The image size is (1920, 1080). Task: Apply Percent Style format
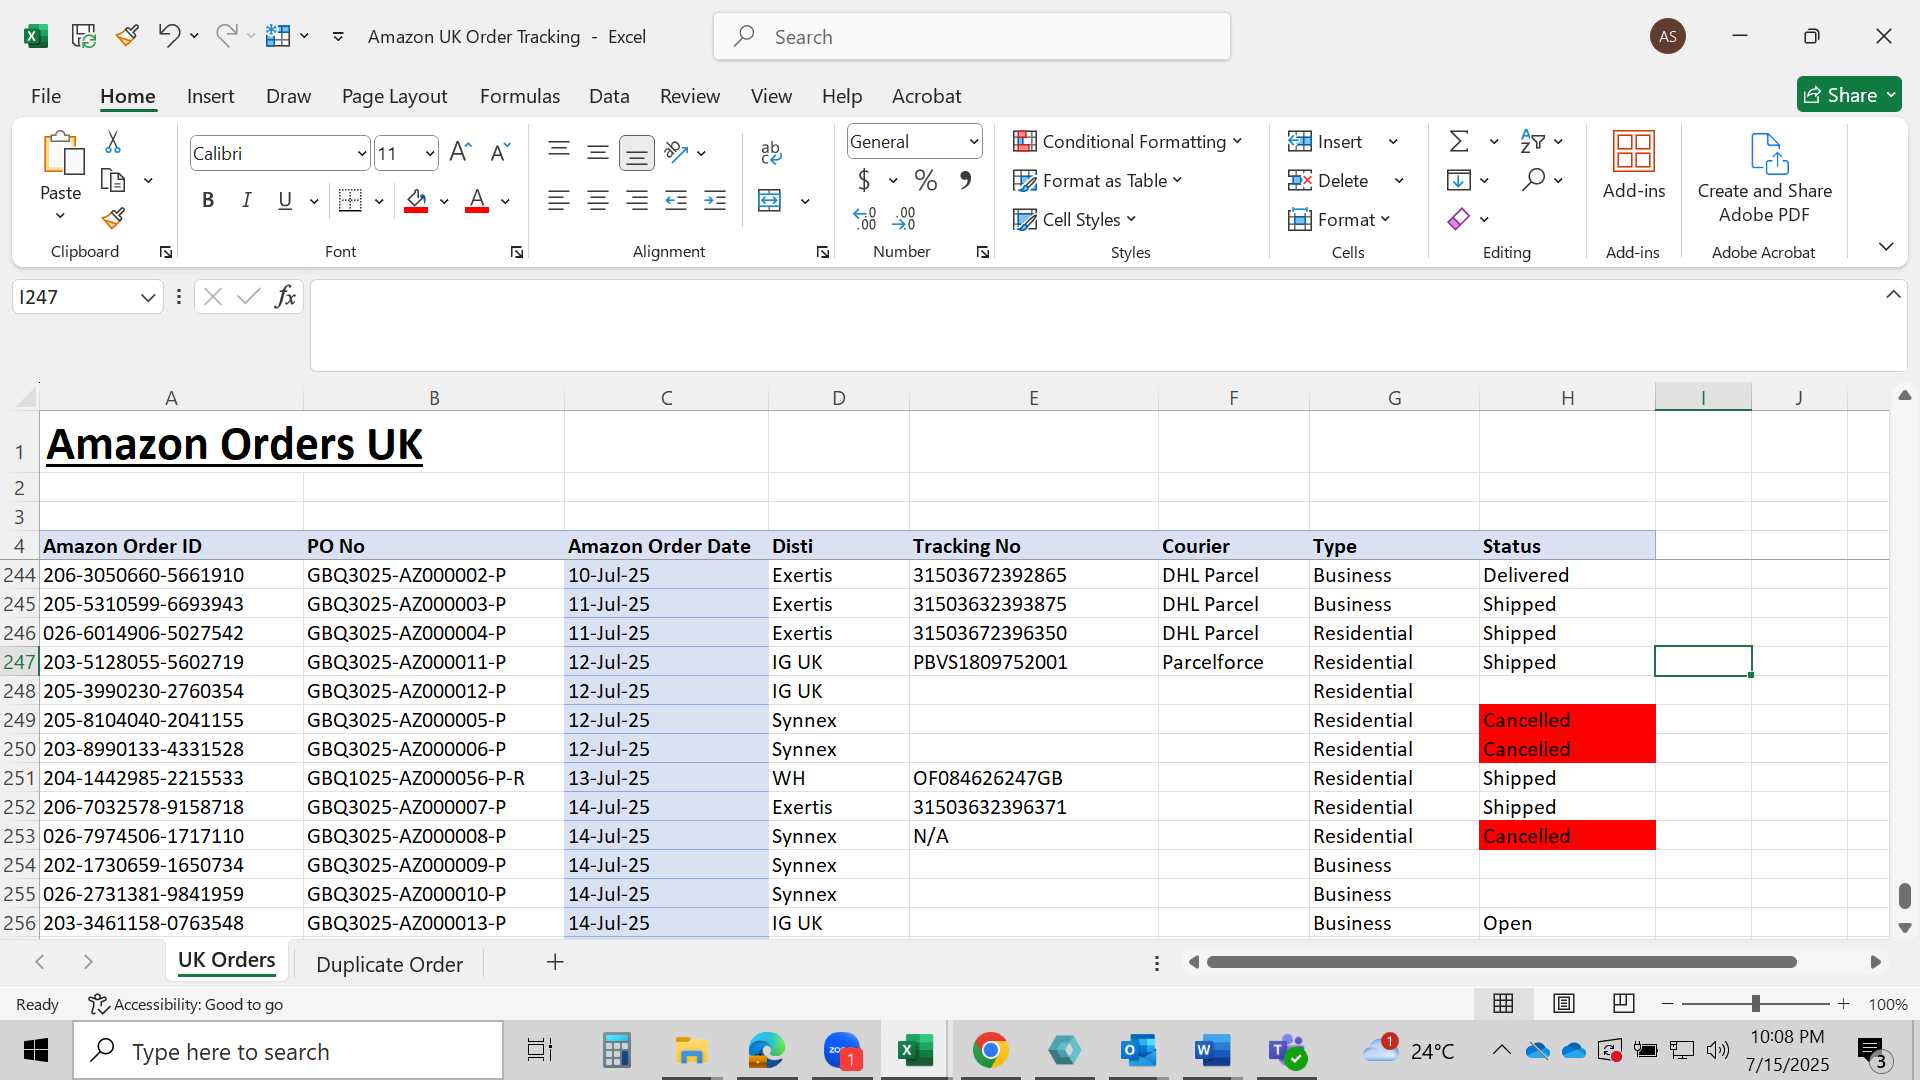tap(926, 181)
